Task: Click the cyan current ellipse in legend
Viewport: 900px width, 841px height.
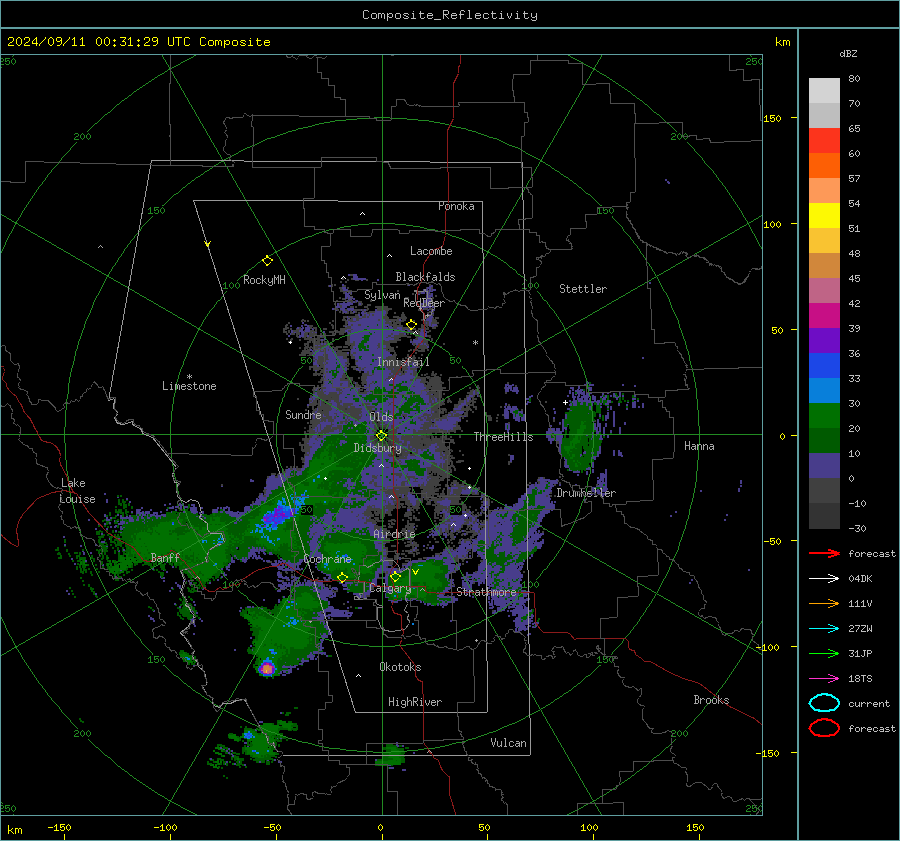Action: click(x=824, y=703)
